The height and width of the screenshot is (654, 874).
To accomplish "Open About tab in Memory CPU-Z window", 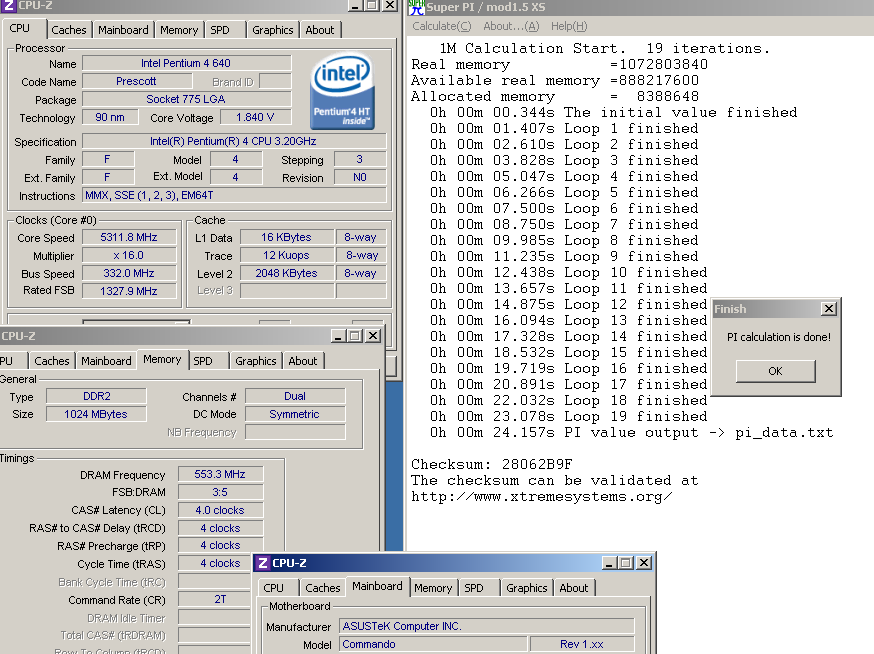I will (x=303, y=361).
